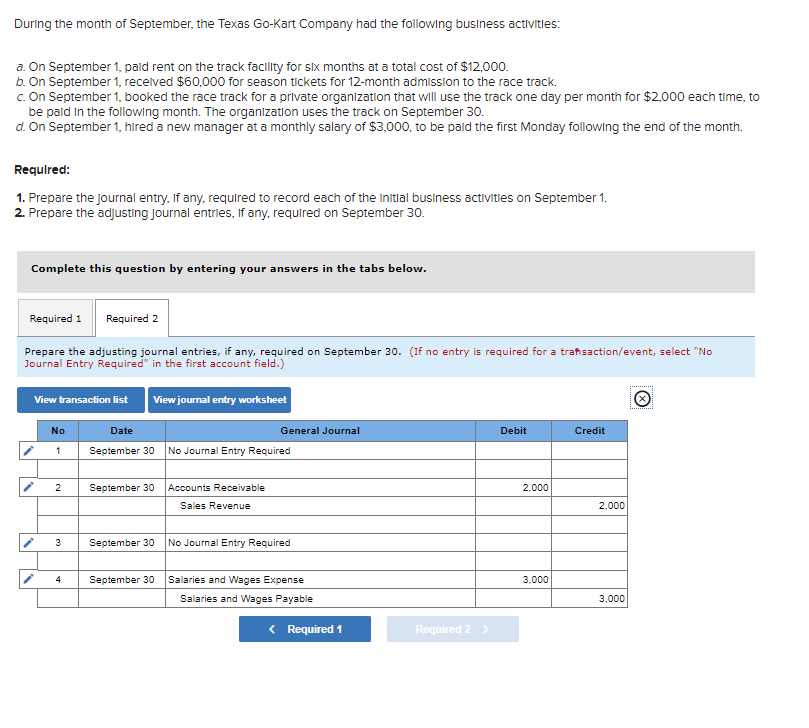
Task: Click September 30 date in entry 1
Action: click(122, 450)
